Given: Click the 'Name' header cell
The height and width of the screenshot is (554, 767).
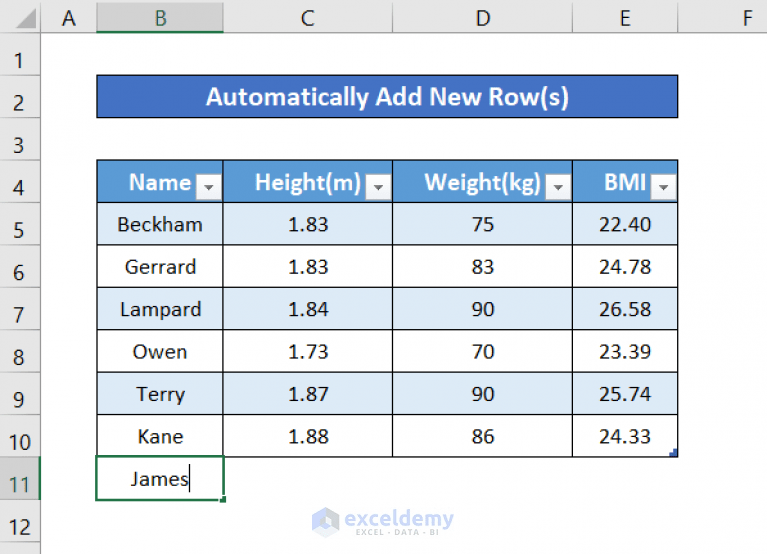Looking at the screenshot, I should pos(160,181).
